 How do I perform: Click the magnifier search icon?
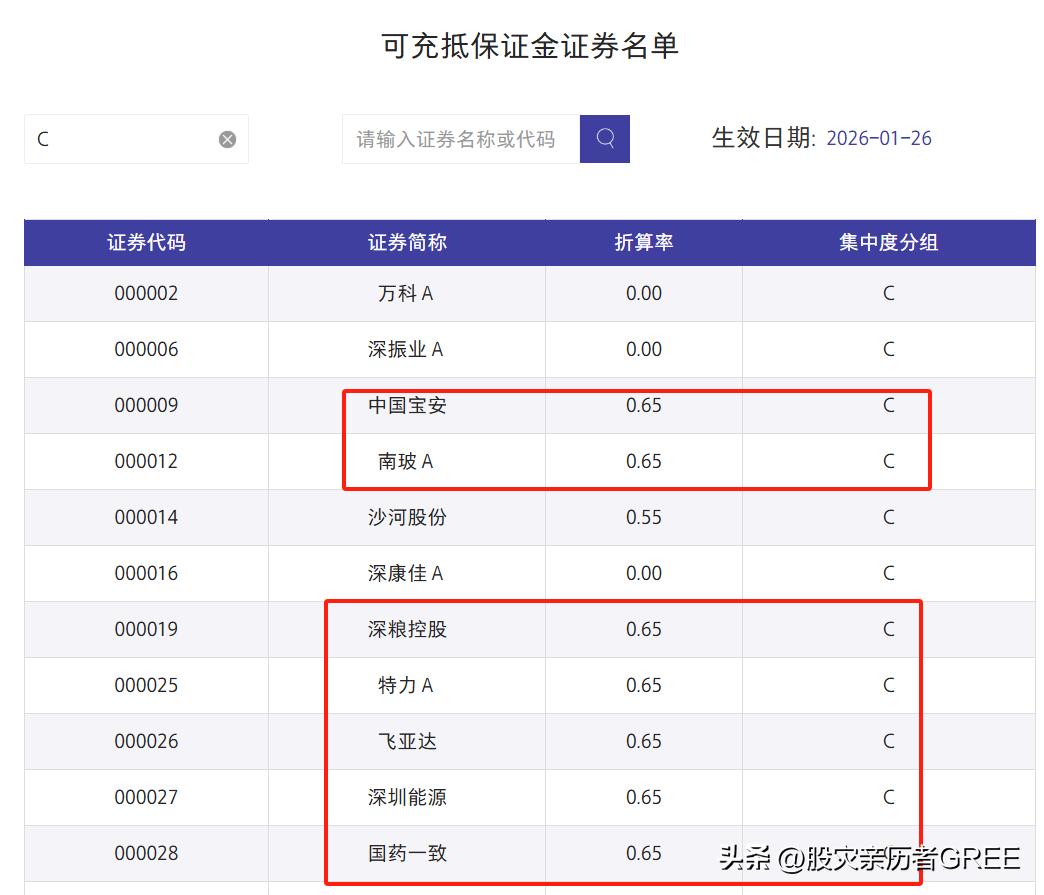click(x=604, y=139)
